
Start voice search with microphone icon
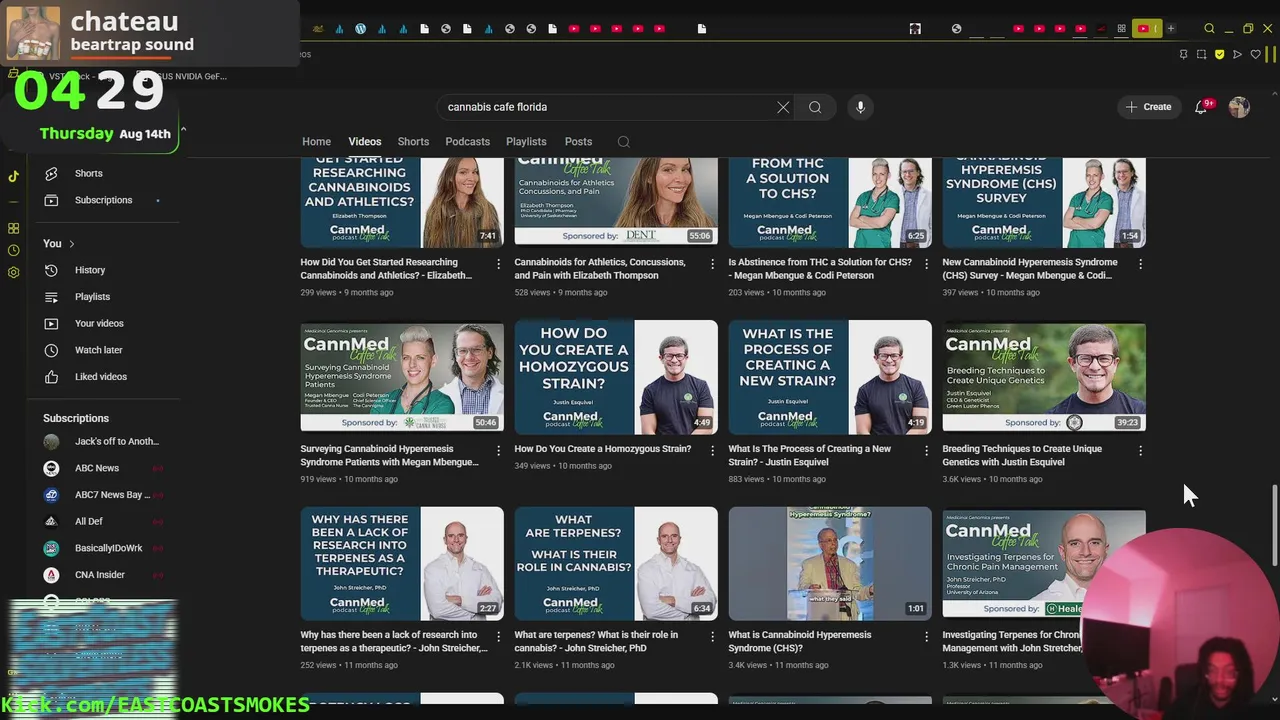[x=860, y=107]
